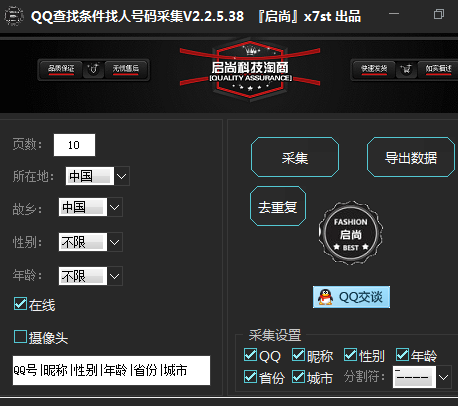Screen dimensions: 458x406
Task: Click the 页数 input field showing 10
Action: tap(74, 145)
